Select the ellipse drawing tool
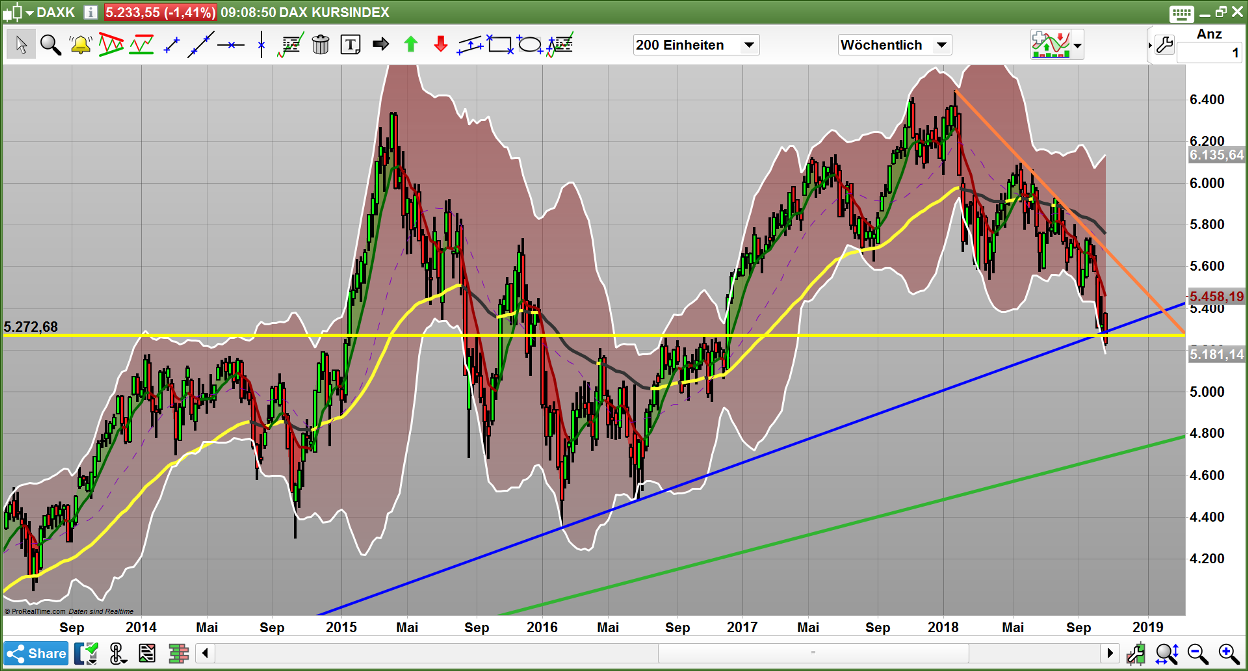 tap(531, 44)
